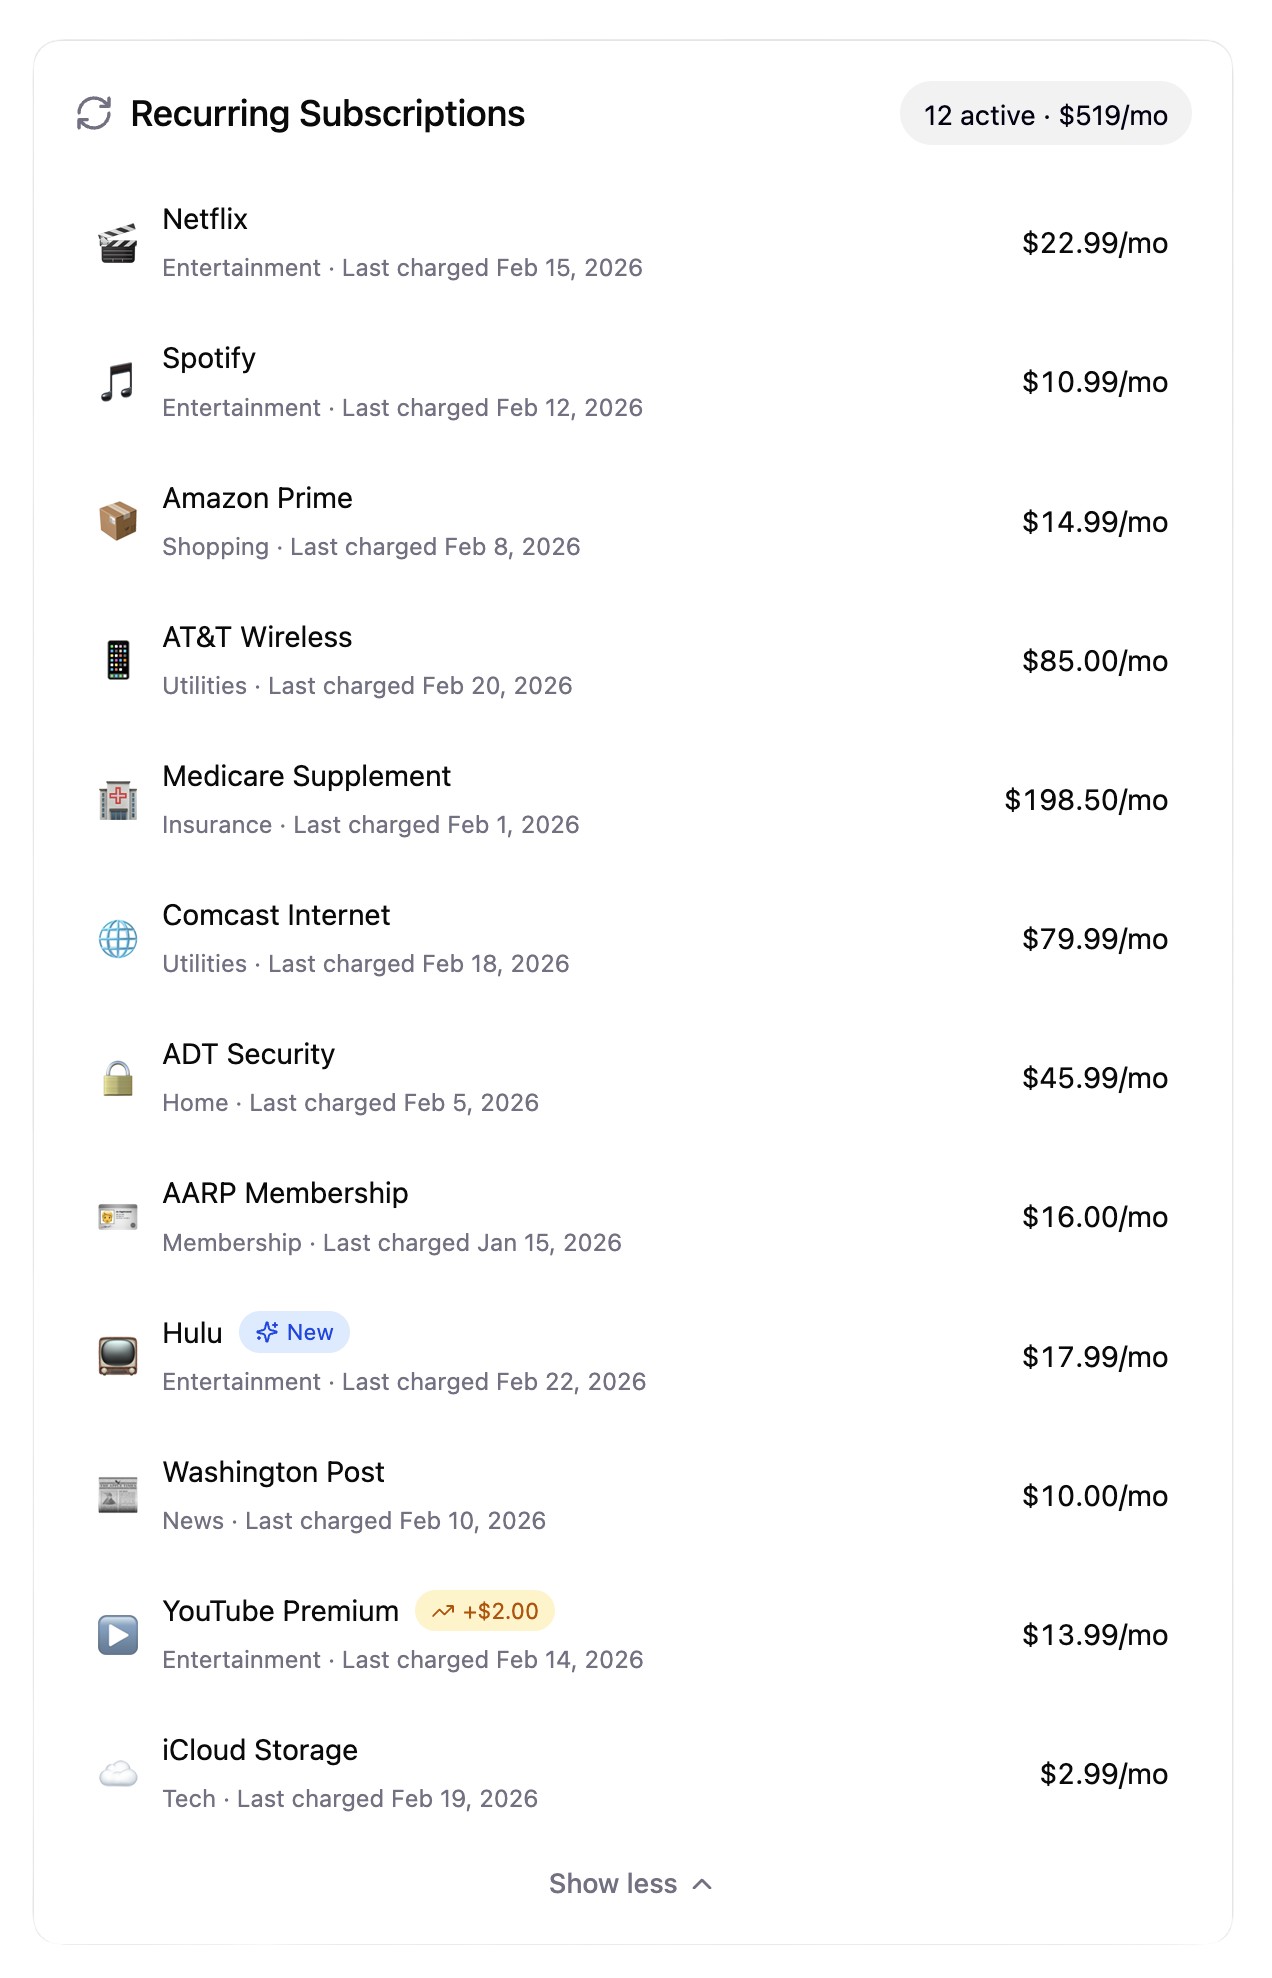Click the New badge next to Hulu
This screenshot has width=1272, height=1978.
pyautogui.click(x=295, y=1332)
